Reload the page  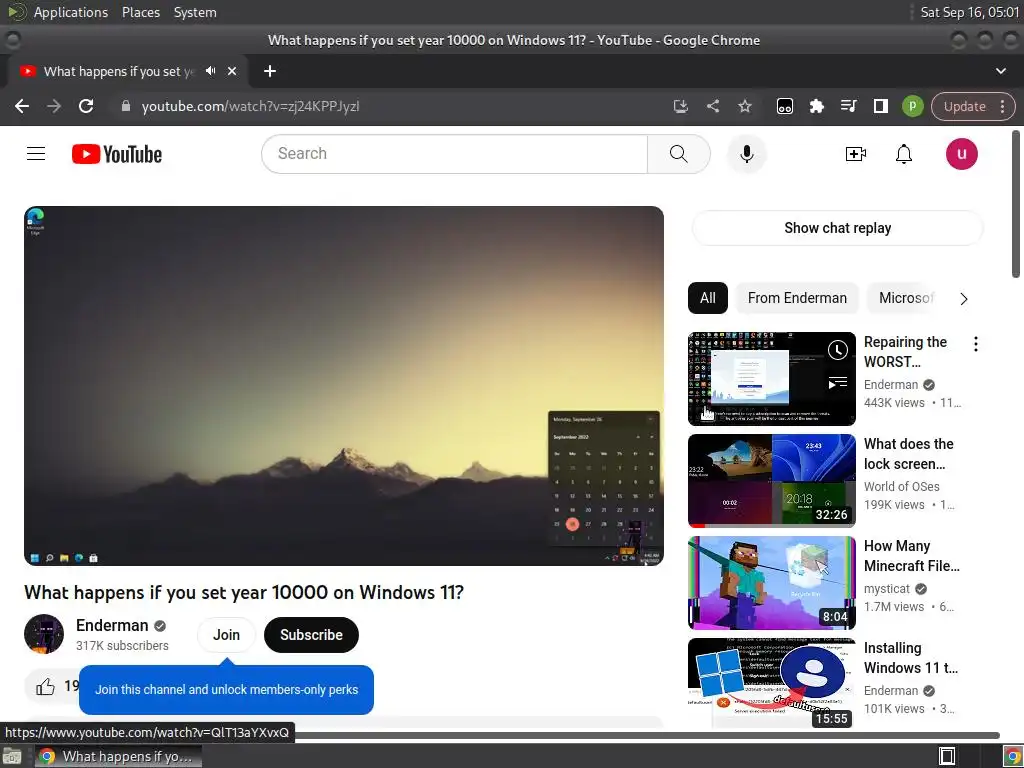point(86,106)
